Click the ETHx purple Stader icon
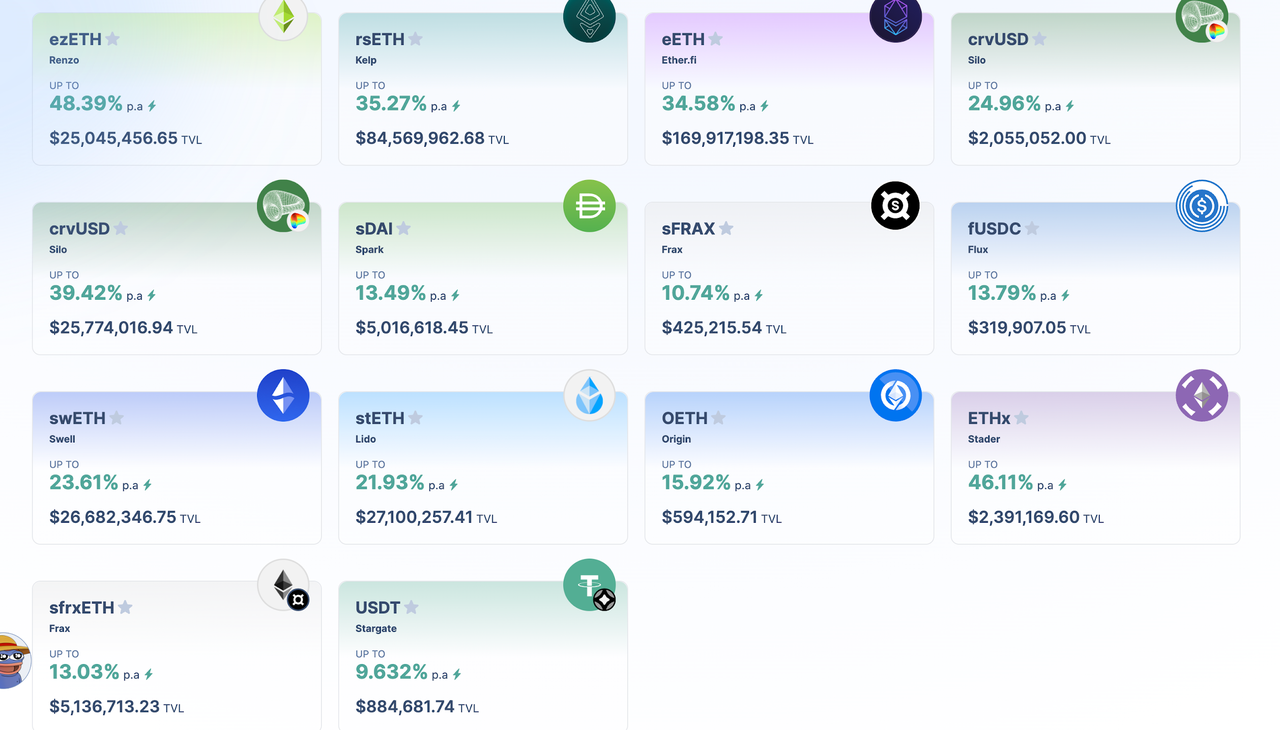 point(1202,395)
